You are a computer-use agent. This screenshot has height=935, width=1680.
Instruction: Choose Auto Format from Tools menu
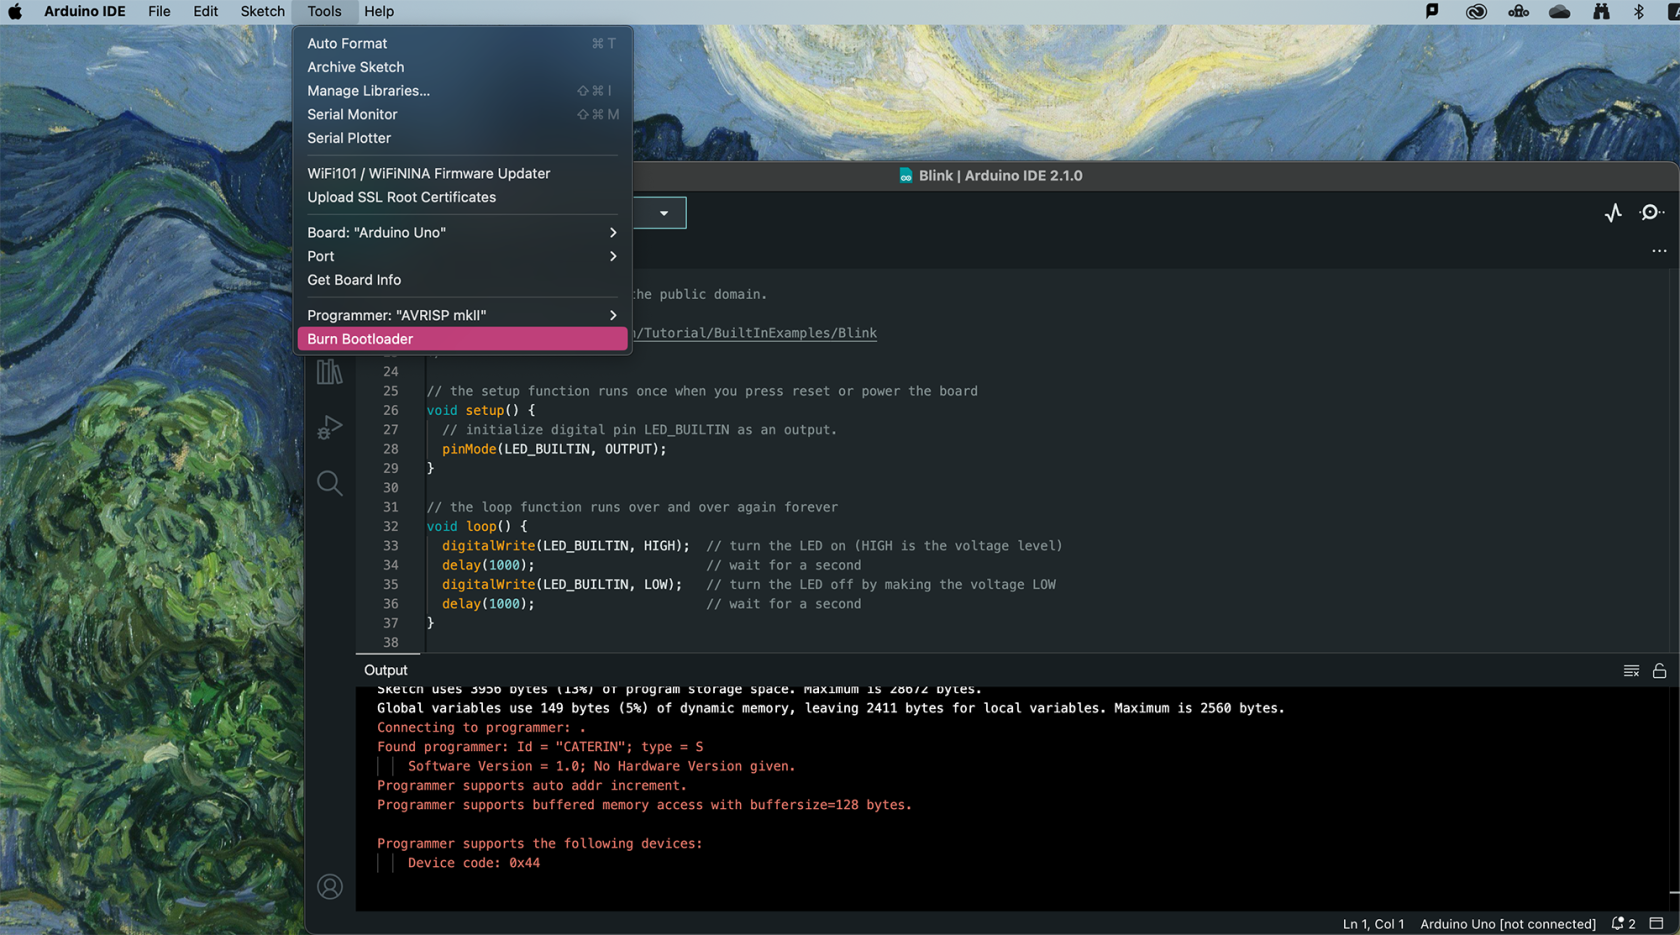pos(462,43)
